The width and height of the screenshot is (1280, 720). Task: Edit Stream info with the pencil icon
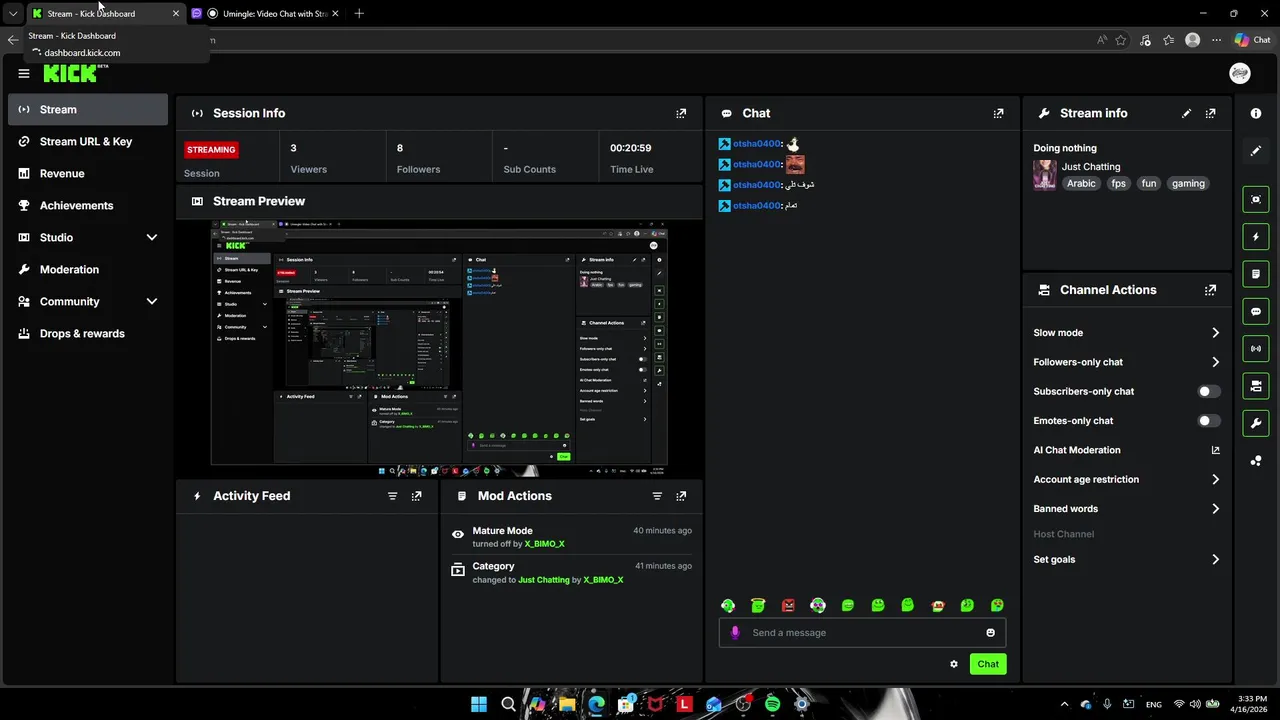[x=1187, y=114]
